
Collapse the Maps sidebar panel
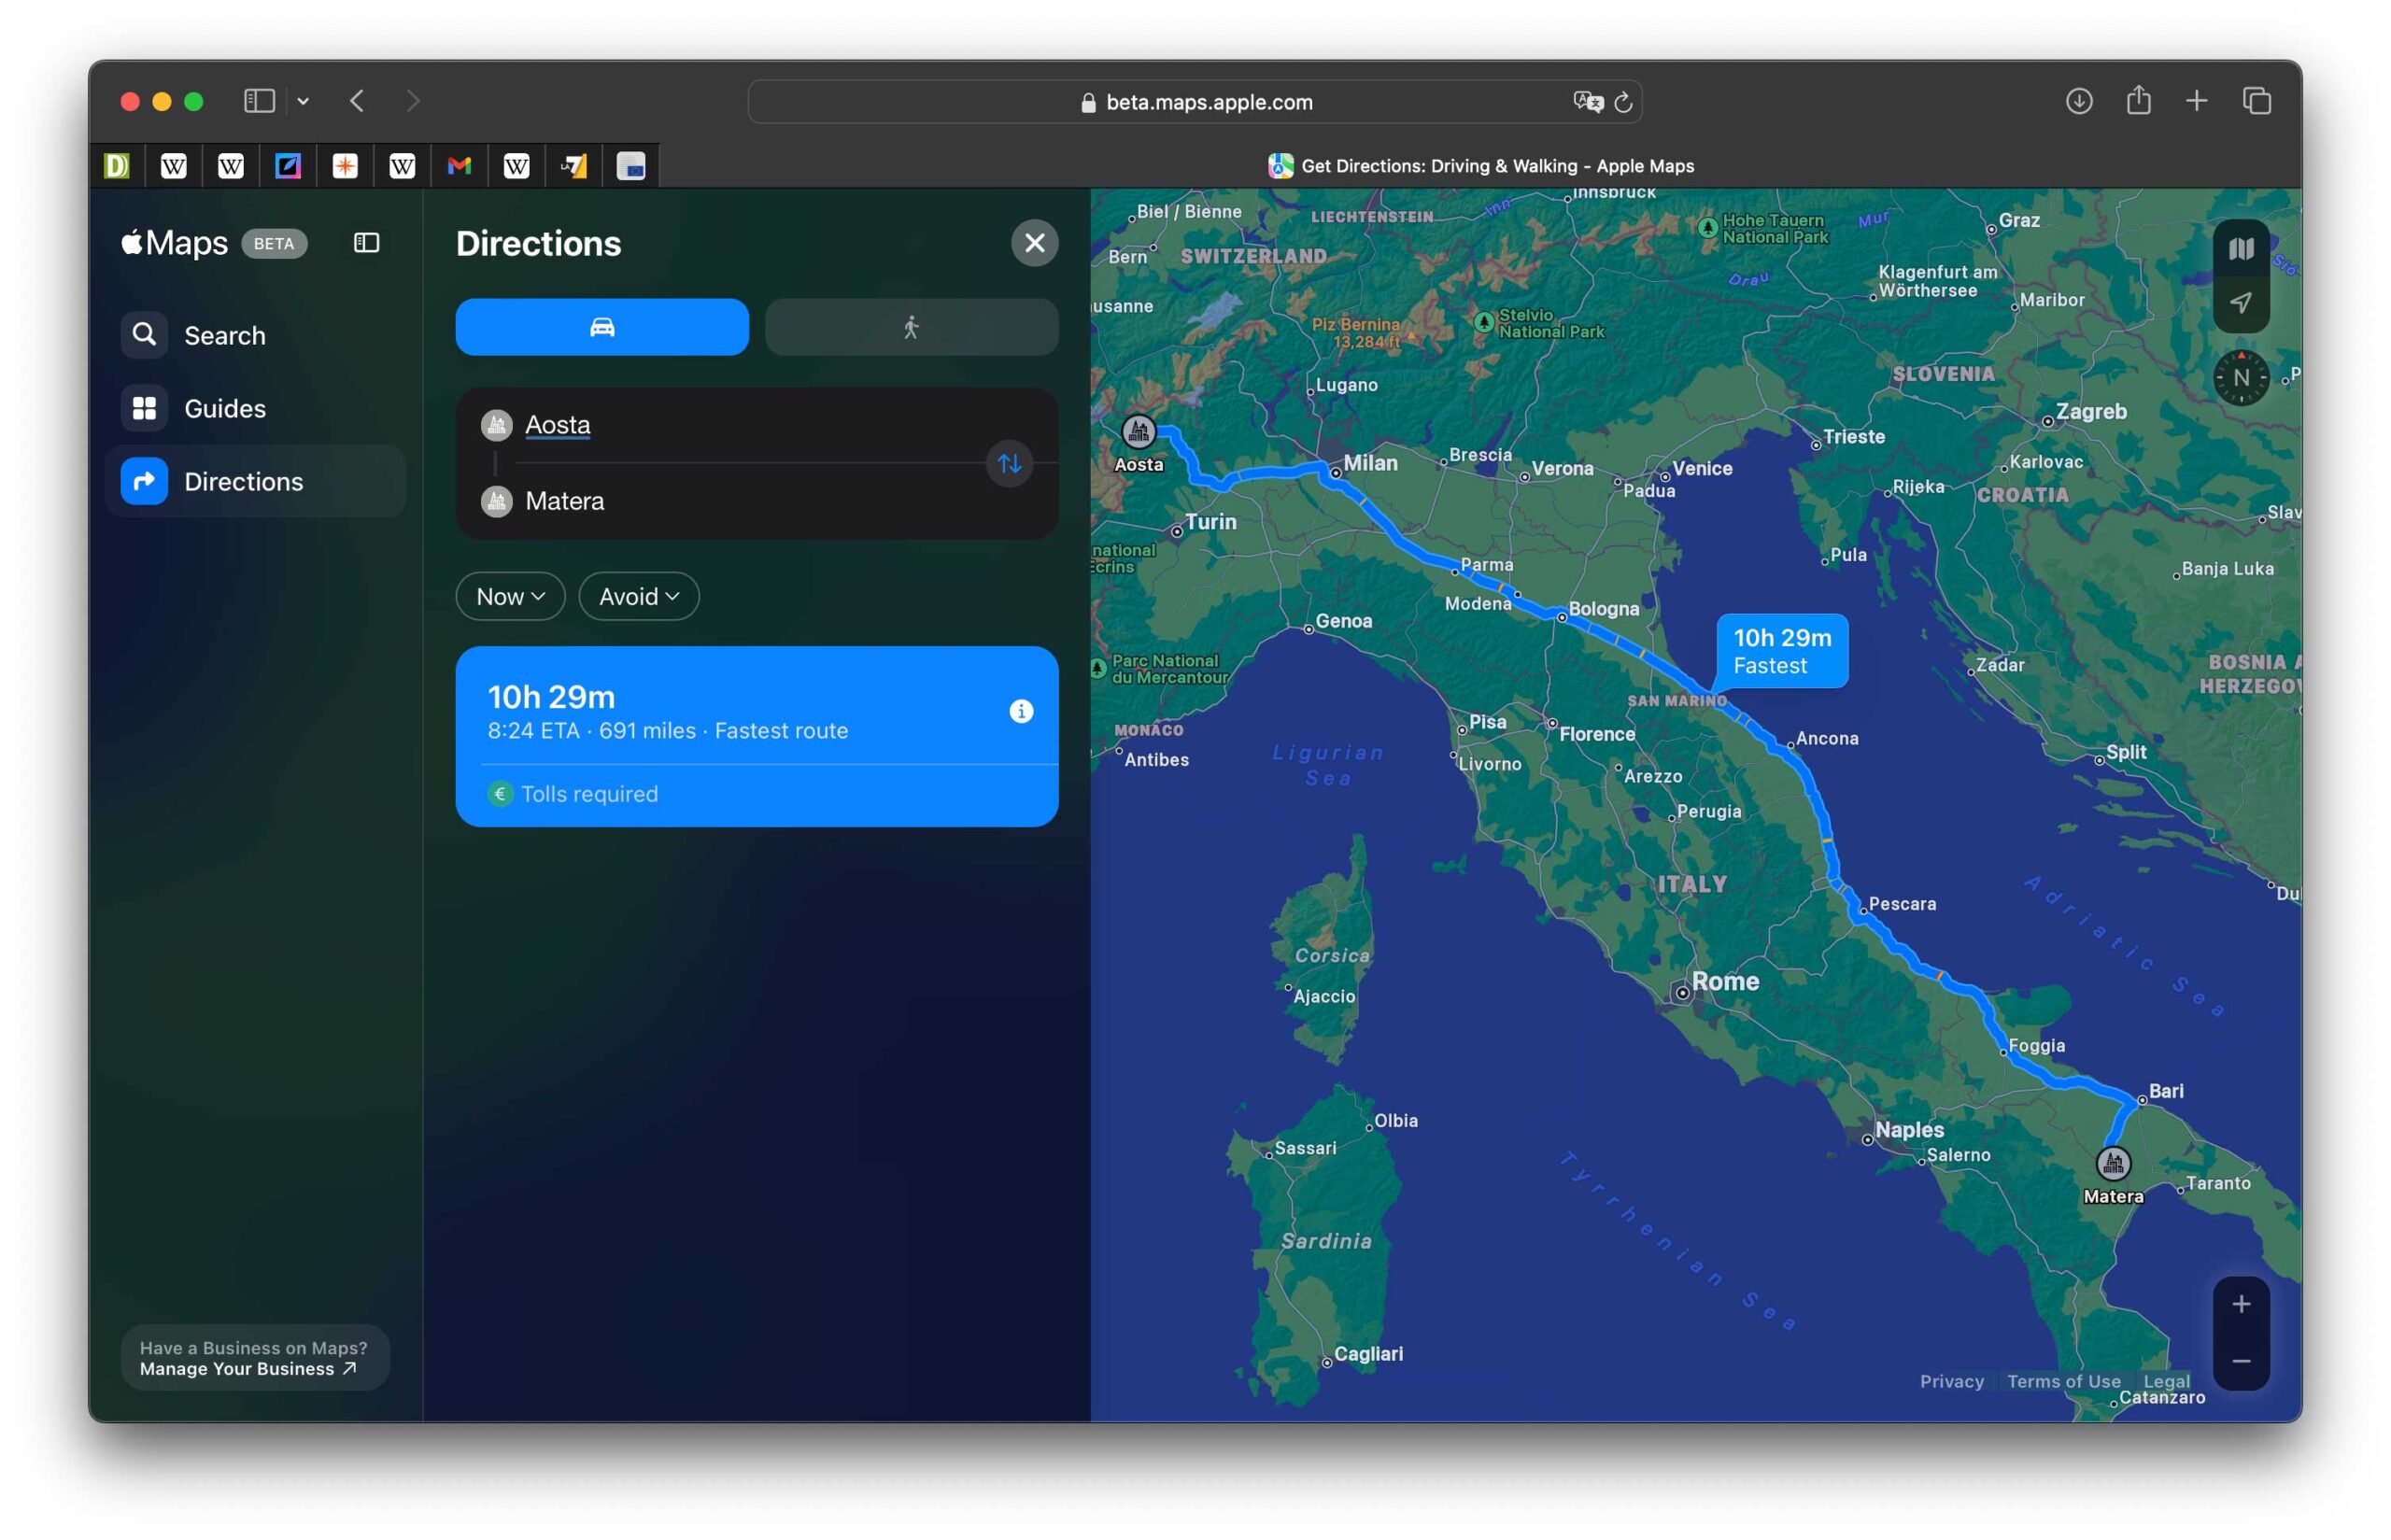click(366, 243)
